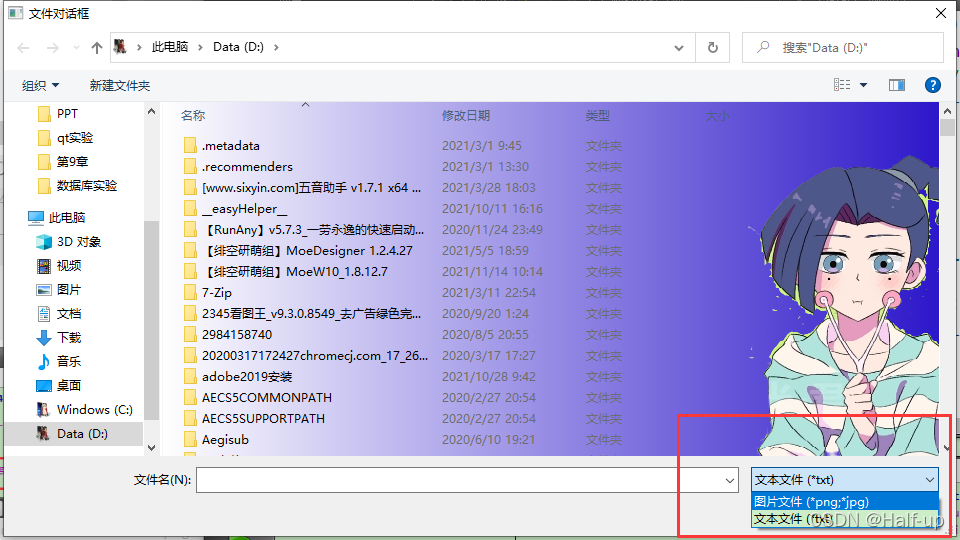Select Data (D:) in the address breadcrumb
Viewport: 960px width, 540px height.
pyautogui.click(x=238, y=47)
